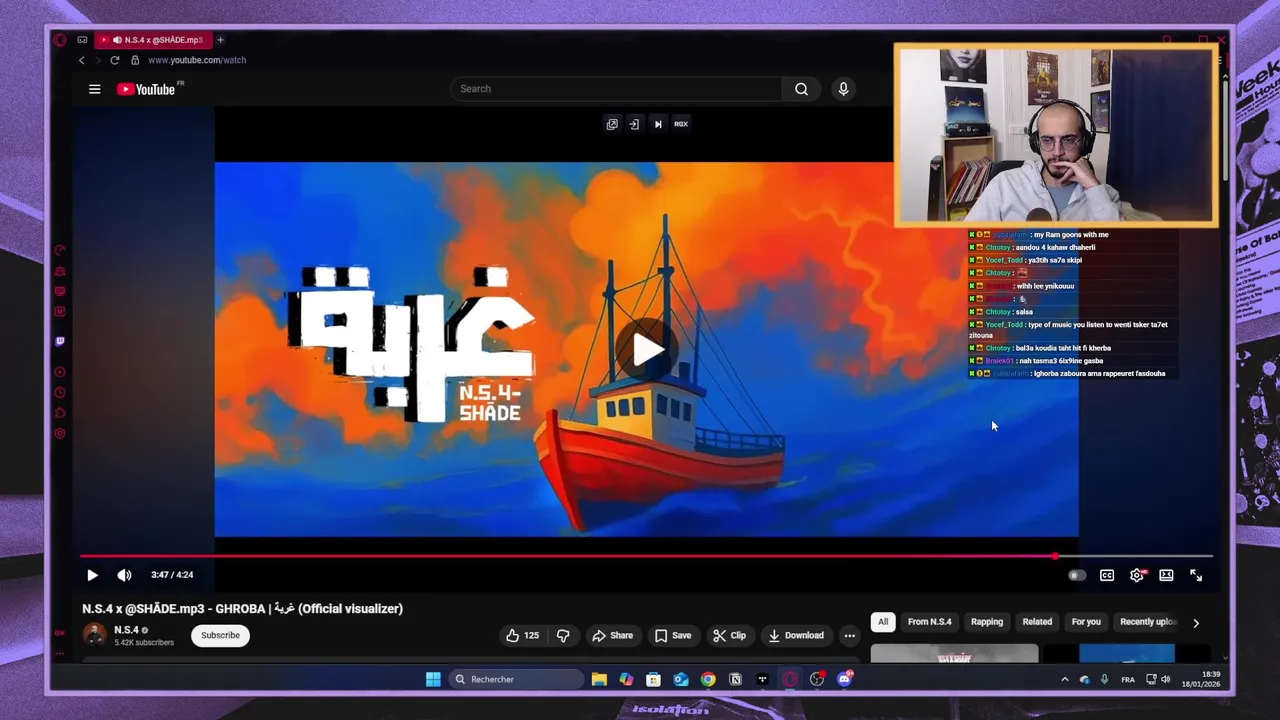Open the FRA language switcher
The width and height of the screenshot is (1280, 720).
(1128, 679)
